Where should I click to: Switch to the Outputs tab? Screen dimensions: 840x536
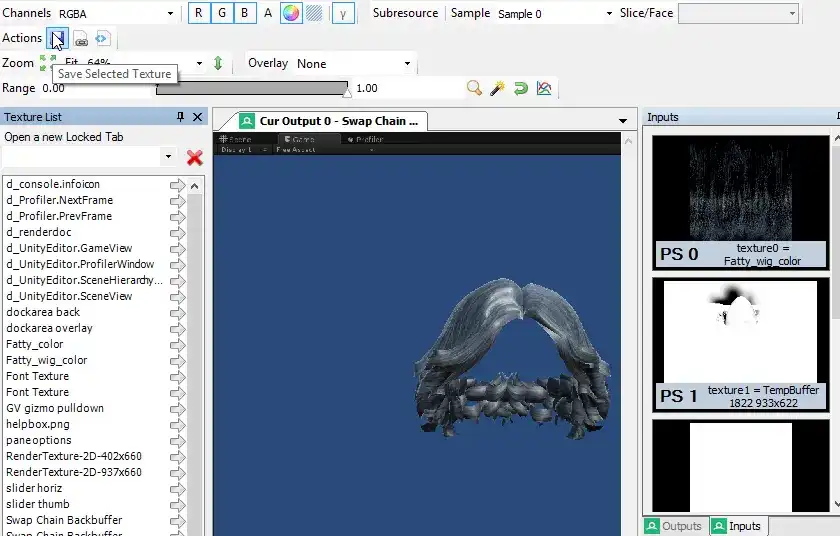675,526
